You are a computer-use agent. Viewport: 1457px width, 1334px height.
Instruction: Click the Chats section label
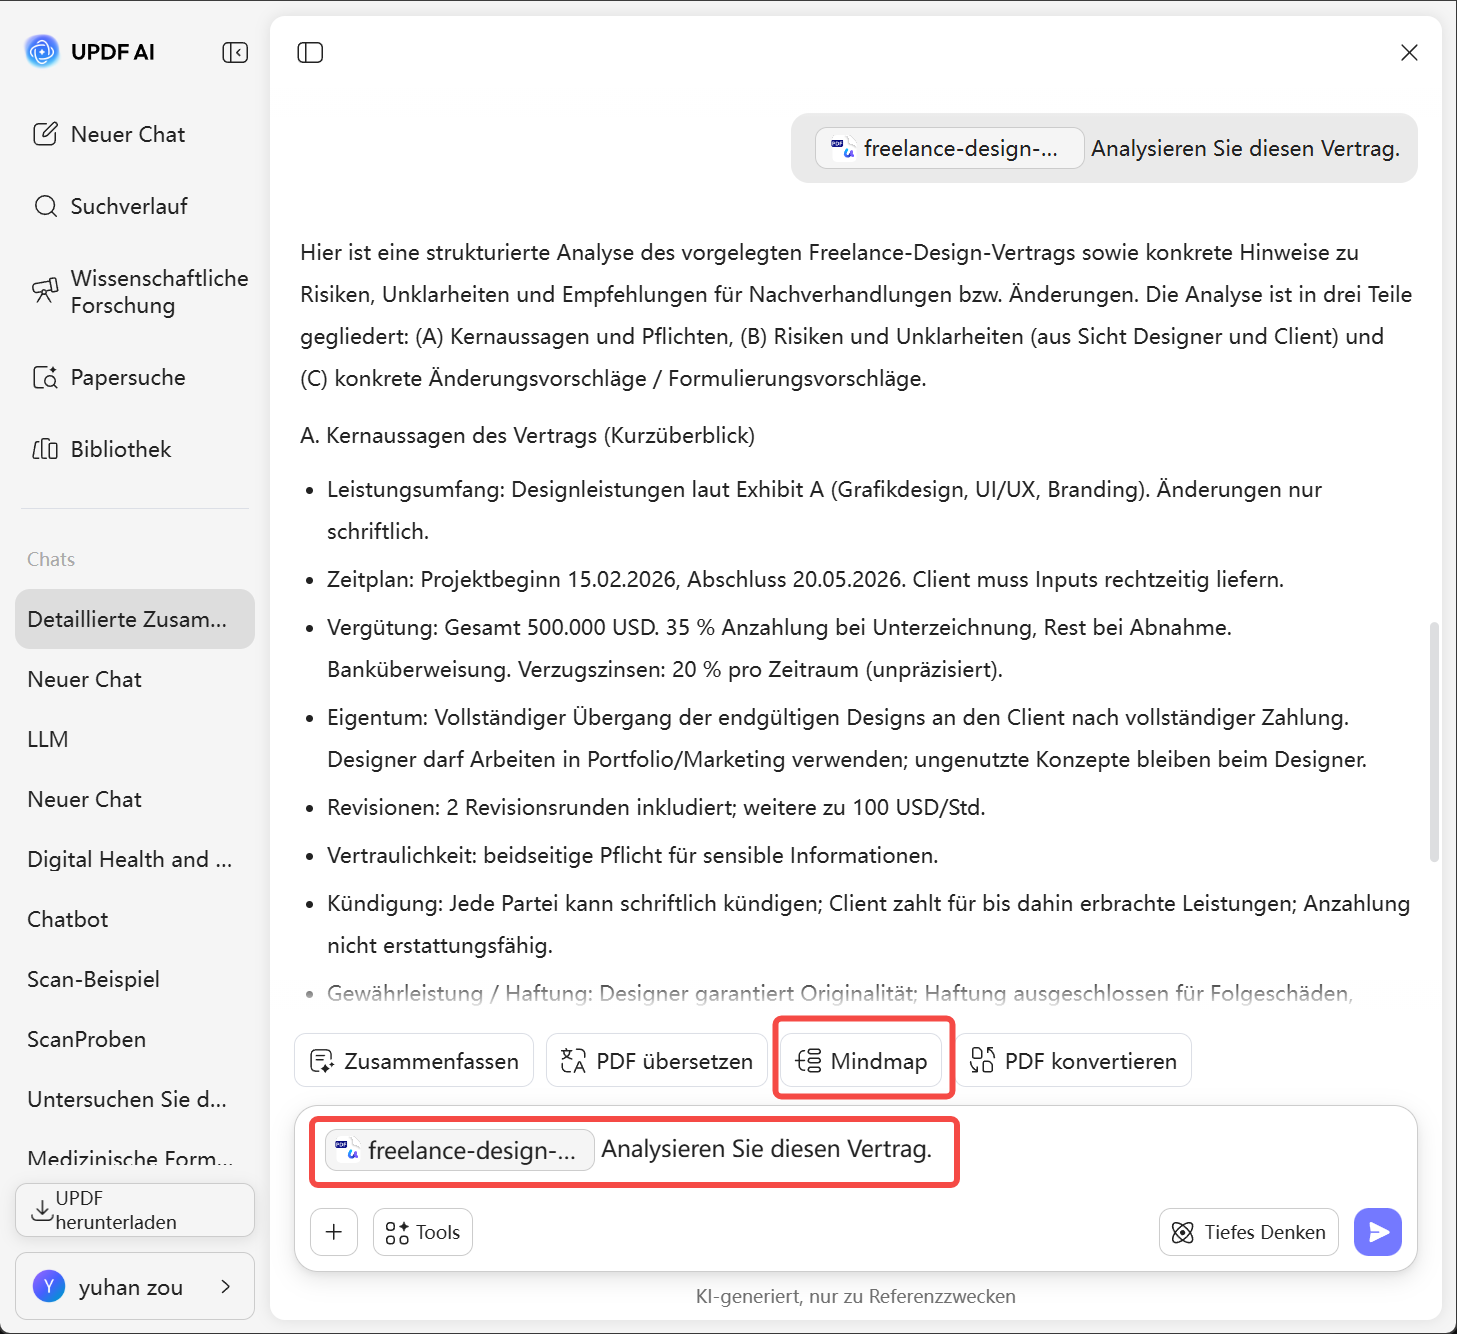pyautogui.click(x=51, y=559)
